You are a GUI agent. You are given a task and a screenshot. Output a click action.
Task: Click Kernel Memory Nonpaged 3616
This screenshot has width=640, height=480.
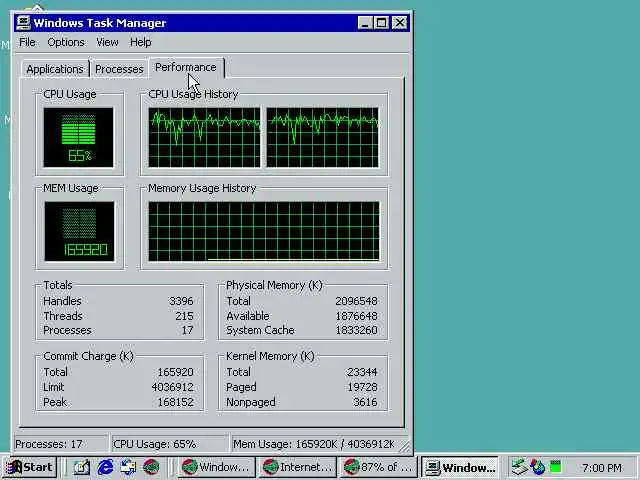pos(365,402)
